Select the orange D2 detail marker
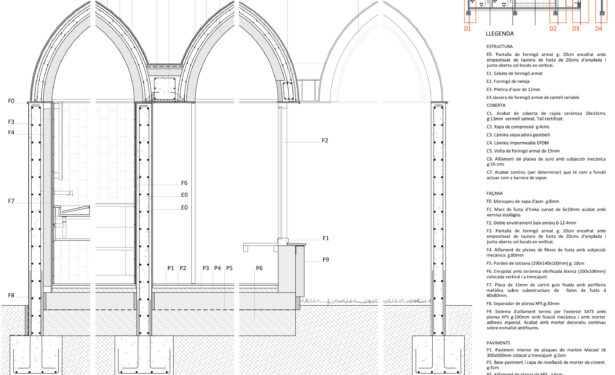The width and height of the screenshot is (615, 375). 553,29
